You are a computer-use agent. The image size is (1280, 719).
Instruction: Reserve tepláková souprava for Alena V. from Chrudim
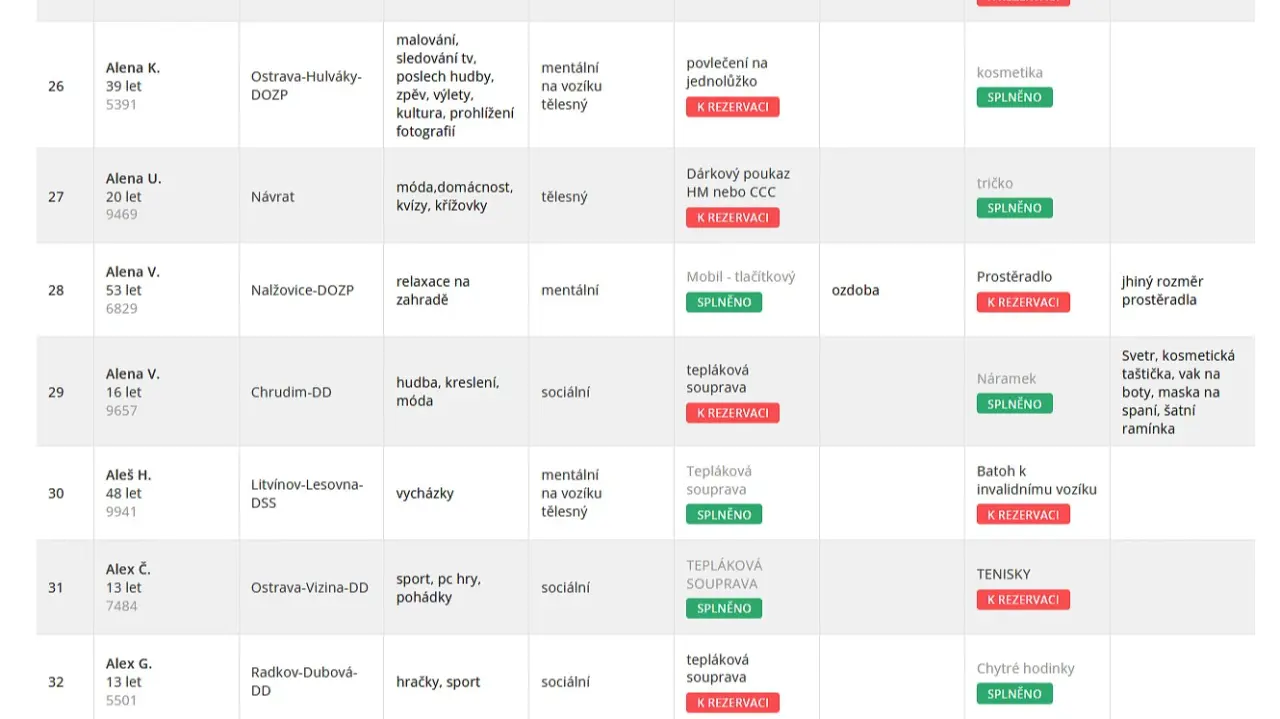(732, 413)
